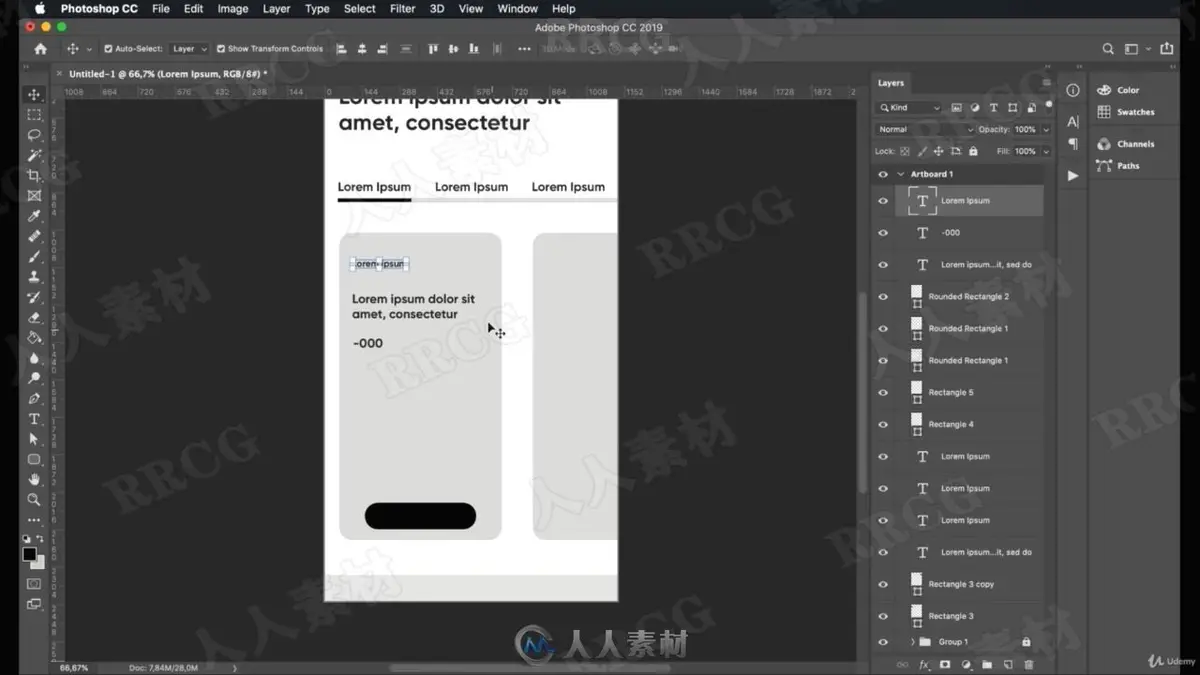Hide the -000 text layer
This screenshot has width=1200, height=675.
click(x=883, y=233)
